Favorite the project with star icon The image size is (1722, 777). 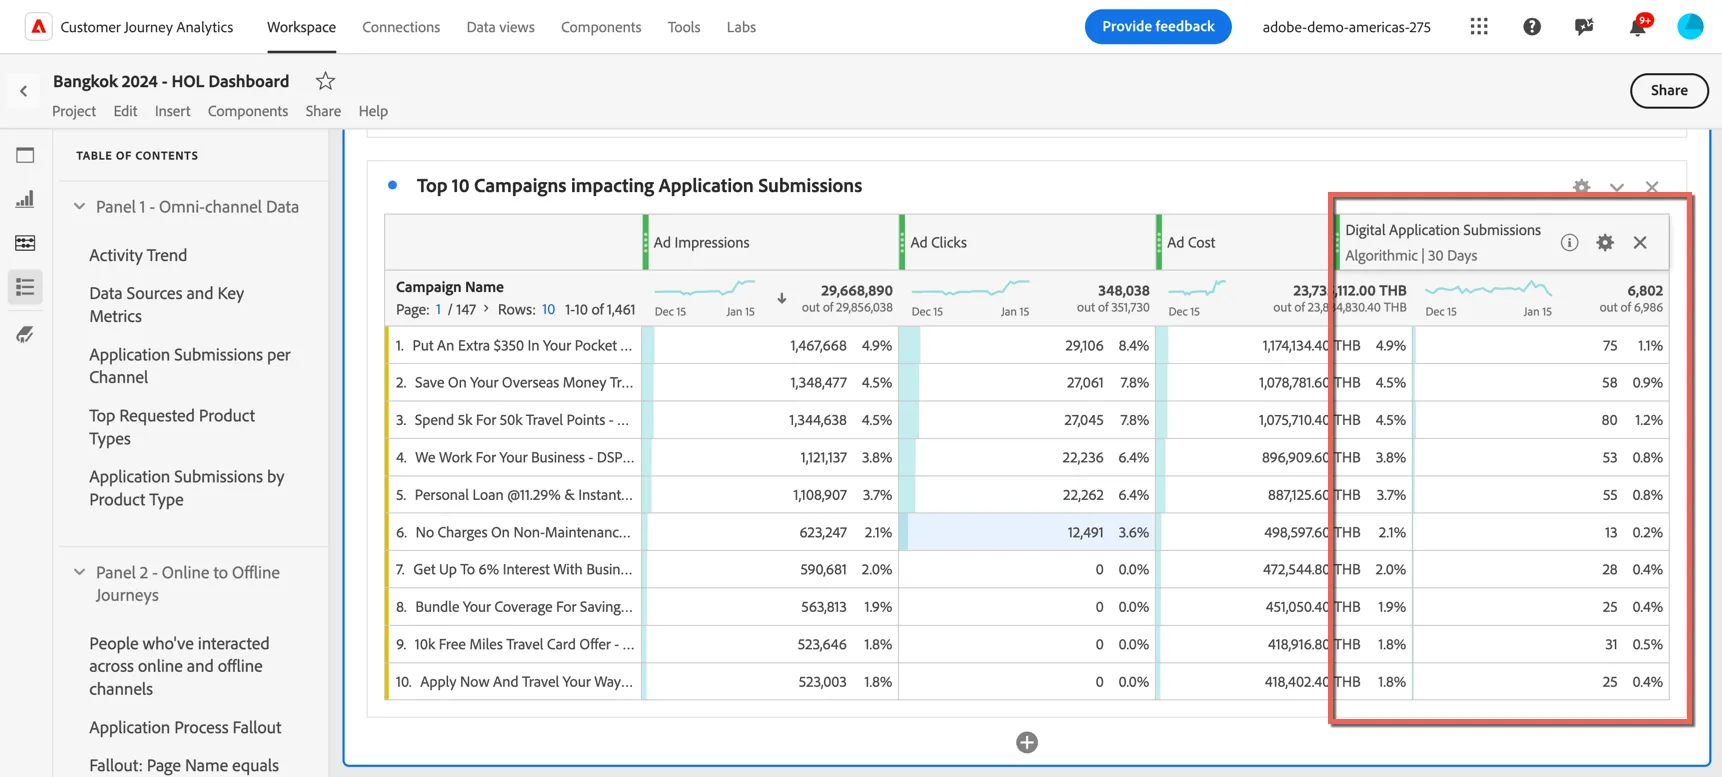click(x=325, y=81)
